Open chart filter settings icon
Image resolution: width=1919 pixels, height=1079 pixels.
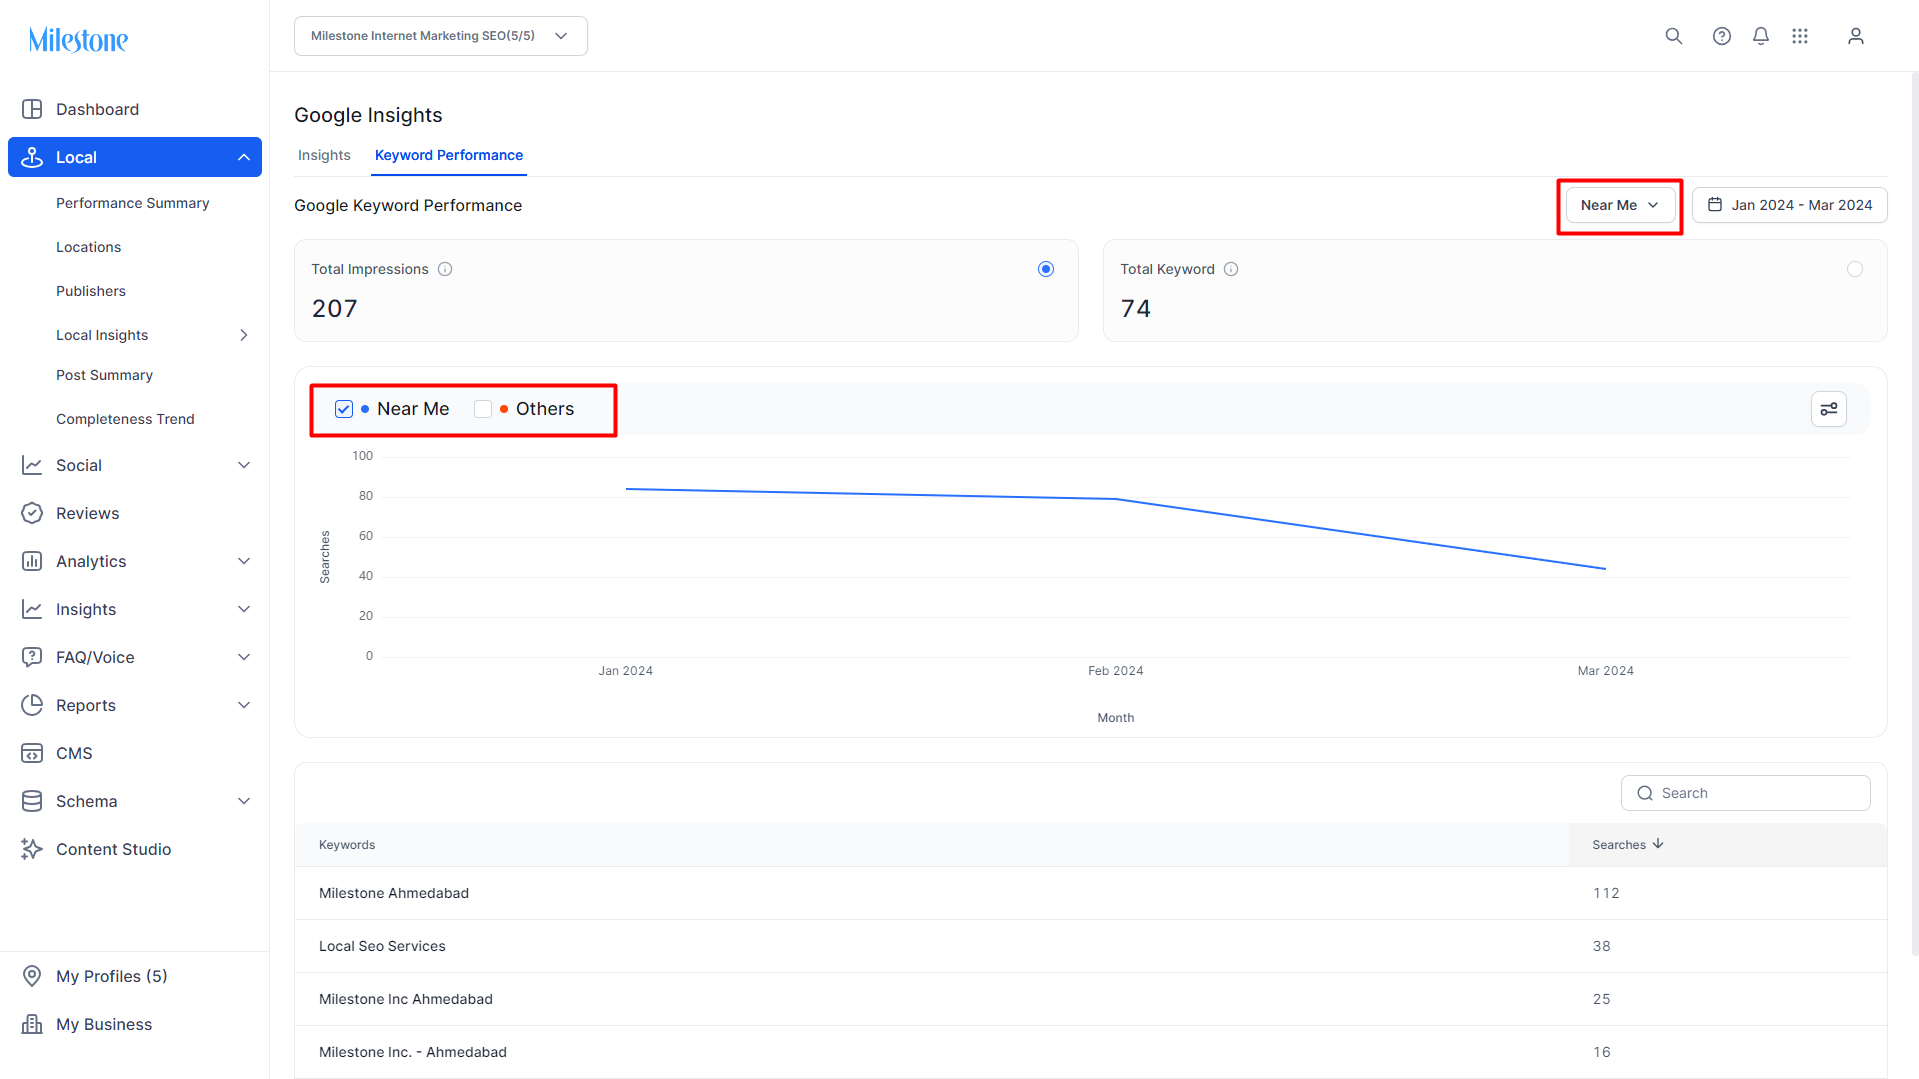click(1829, 409)
